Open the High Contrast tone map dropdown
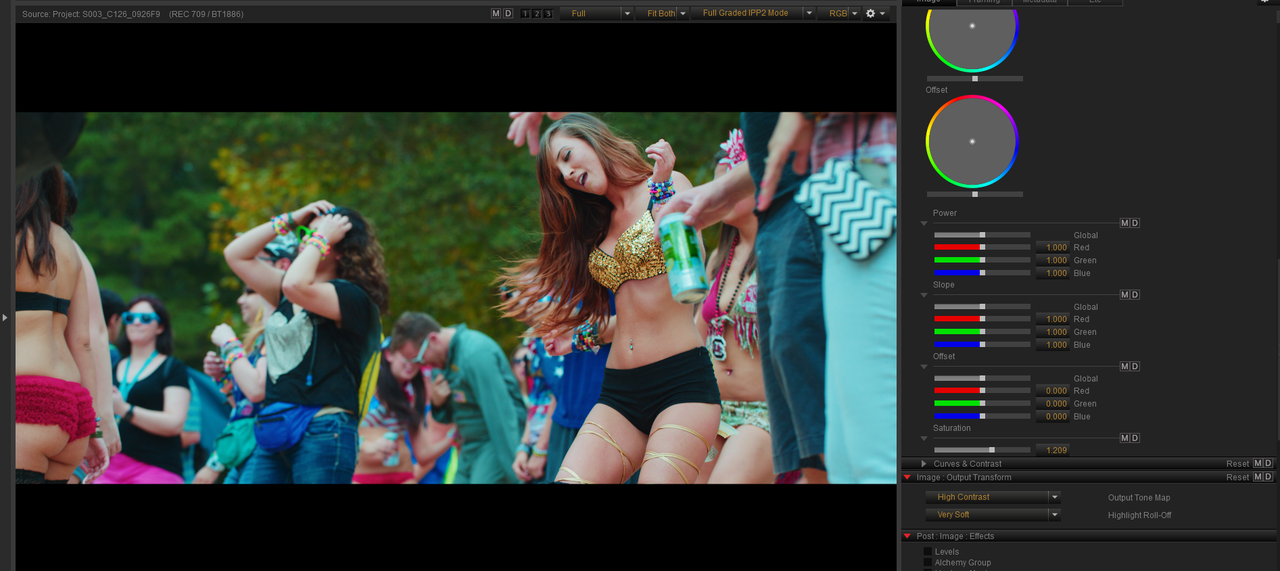This screenshot has width=1280, height=571. point(992,497)
